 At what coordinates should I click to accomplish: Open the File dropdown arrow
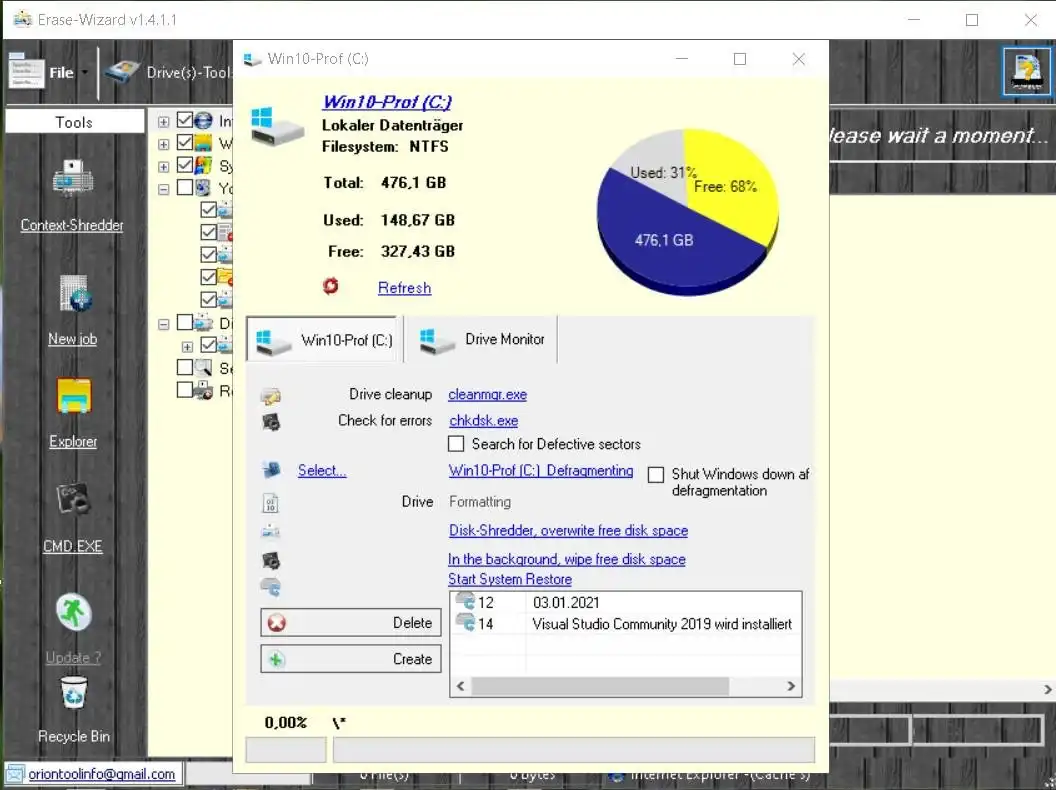[85, 72]
